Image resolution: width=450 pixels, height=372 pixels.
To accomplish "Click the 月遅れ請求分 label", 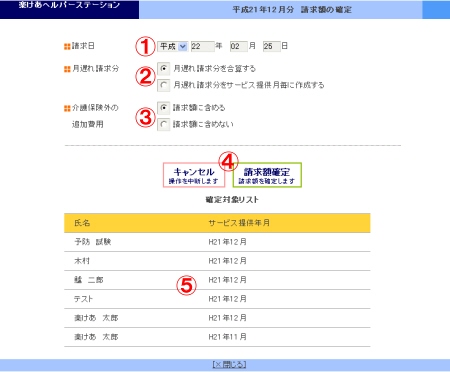I will (96, 69).
